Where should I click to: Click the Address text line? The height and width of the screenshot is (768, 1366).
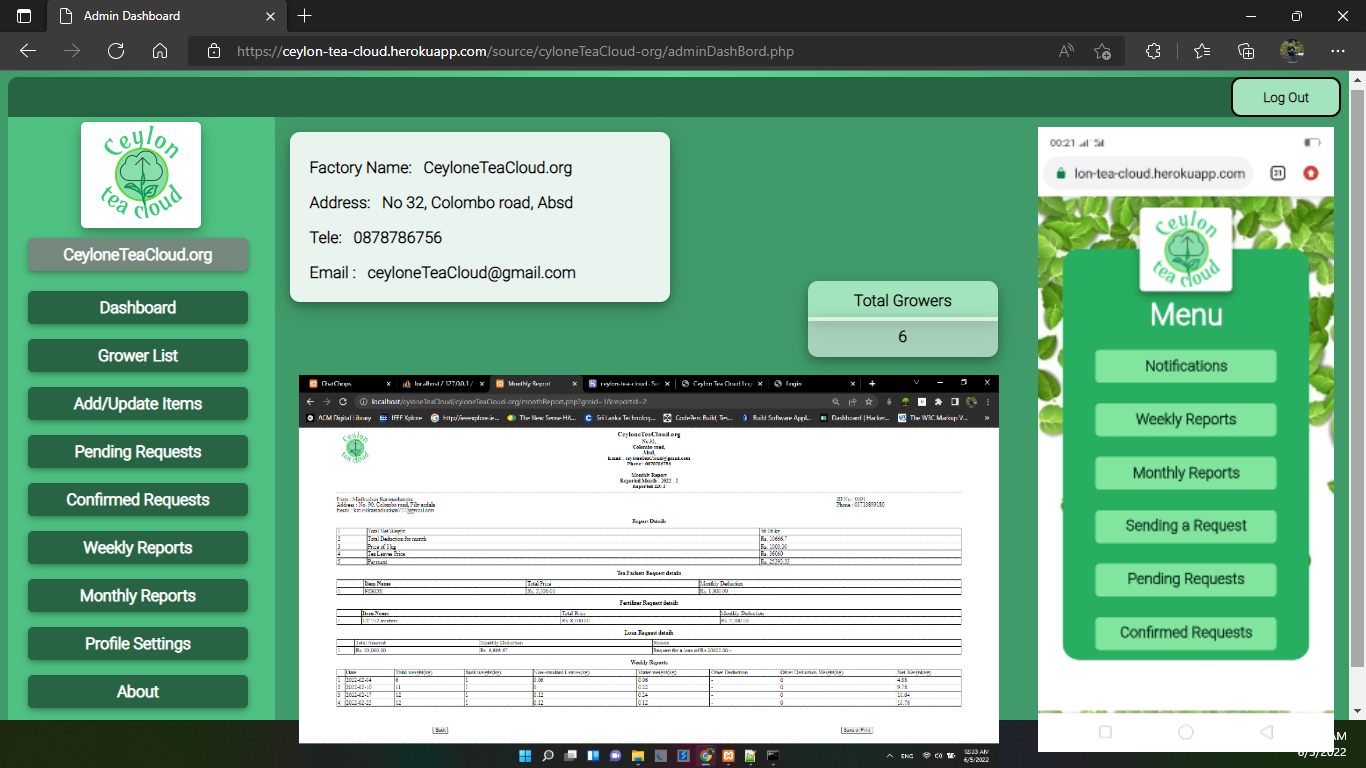coord(441,203)
